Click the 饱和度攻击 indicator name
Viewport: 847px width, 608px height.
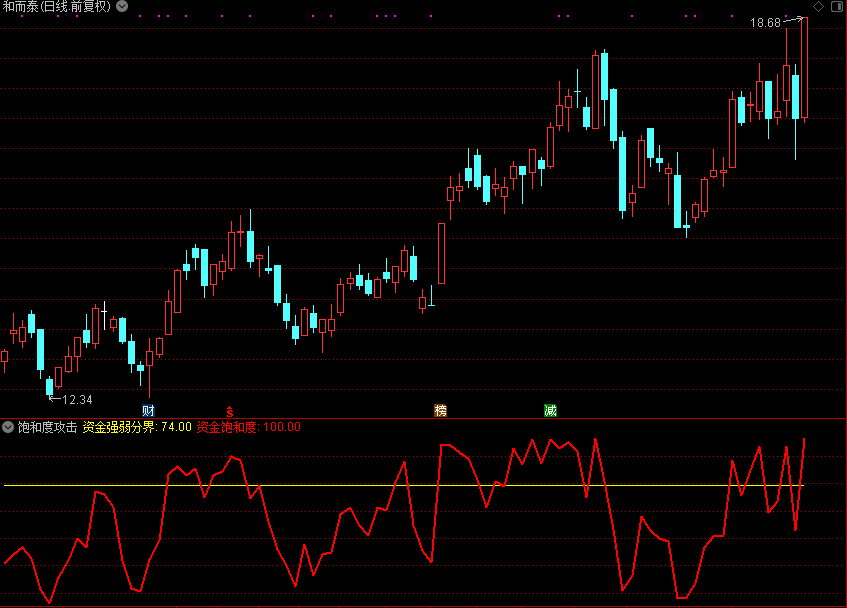click(x=48, y=427)
